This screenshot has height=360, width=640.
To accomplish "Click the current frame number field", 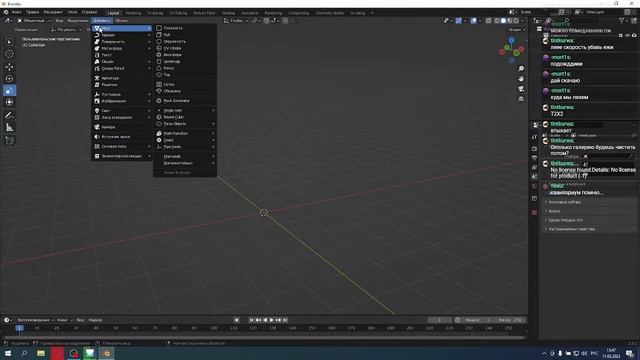I will (439, 320).
